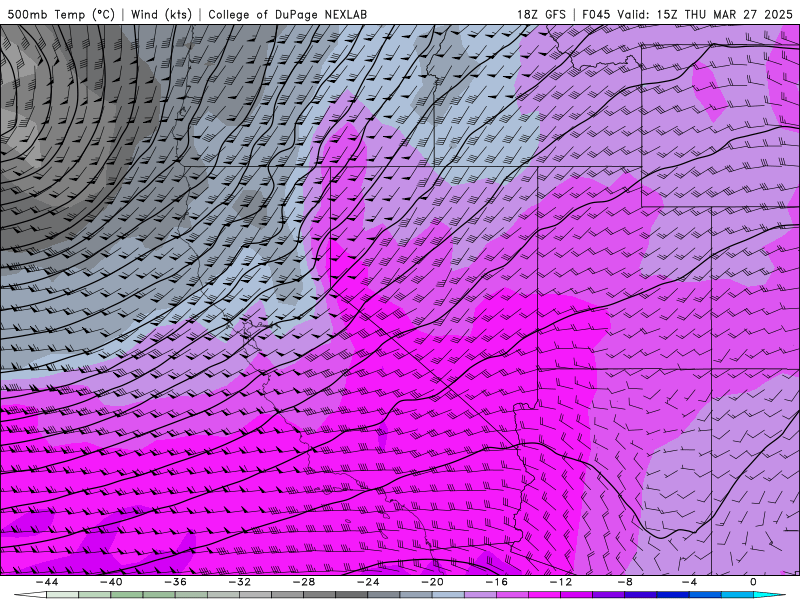Click the -24 colorbar label
Screen dimensions: 800x600
368,582
